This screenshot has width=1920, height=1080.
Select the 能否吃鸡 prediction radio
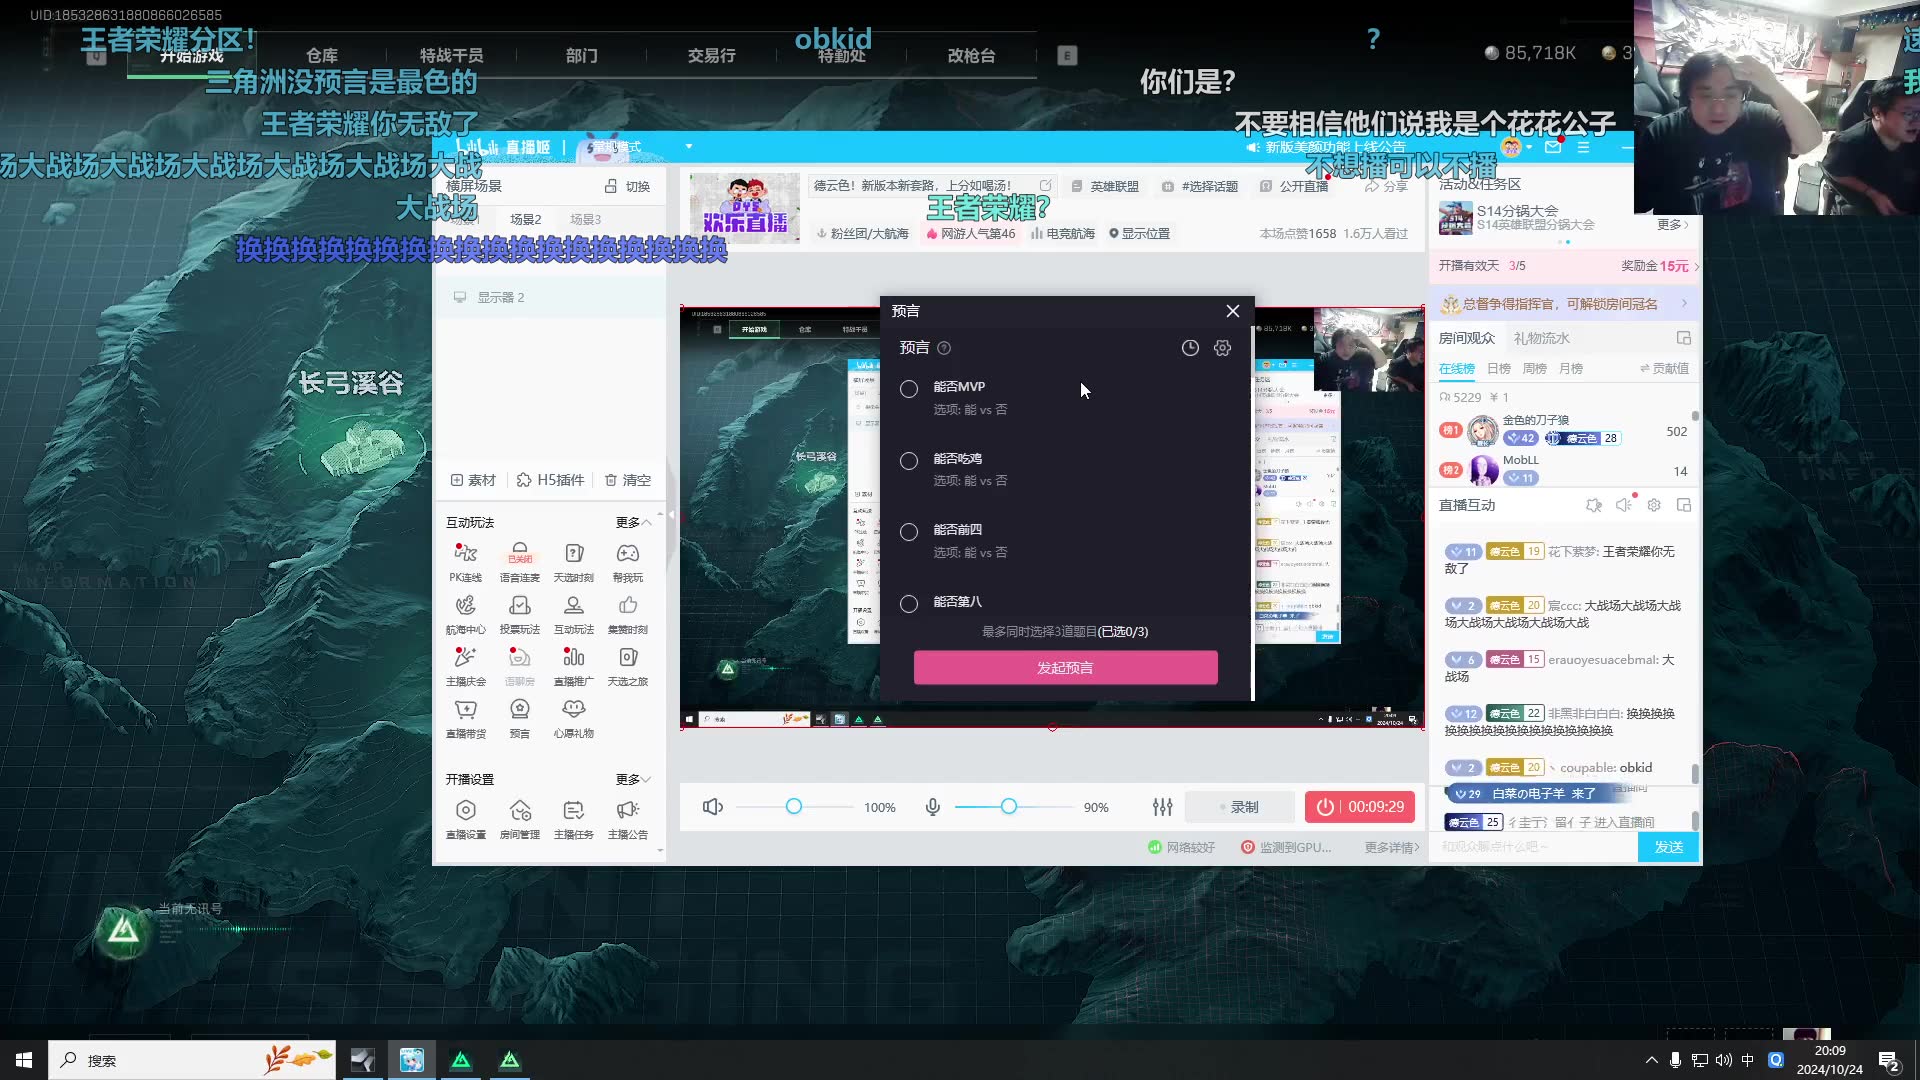tap(909, 461)
